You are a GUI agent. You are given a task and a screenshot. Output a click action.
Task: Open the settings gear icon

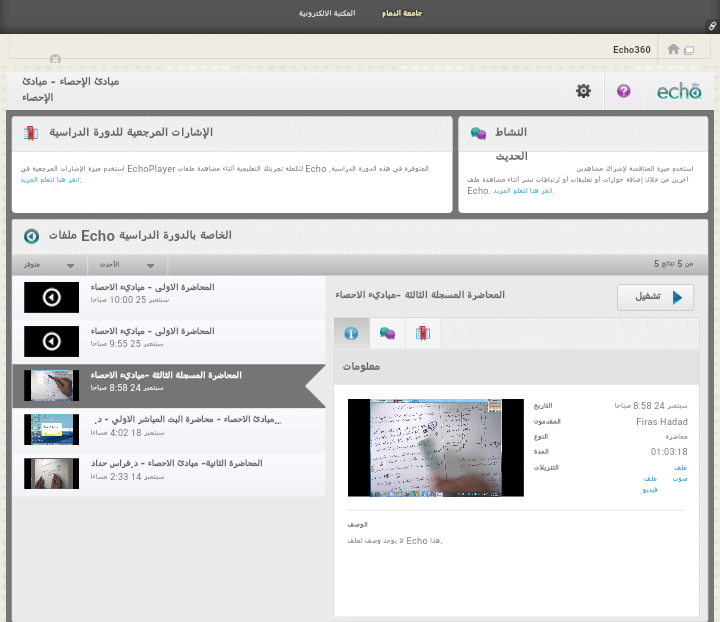click(x=583, y=91)
